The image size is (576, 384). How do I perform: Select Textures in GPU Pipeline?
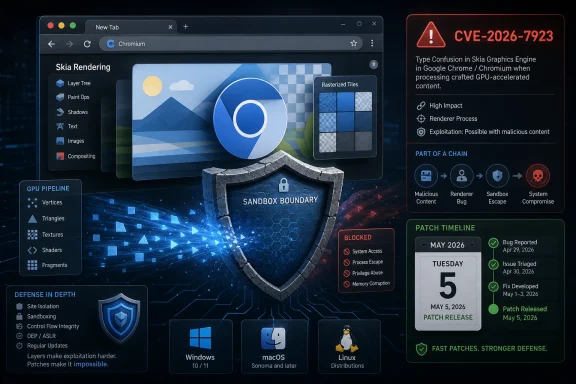(45, 234)
